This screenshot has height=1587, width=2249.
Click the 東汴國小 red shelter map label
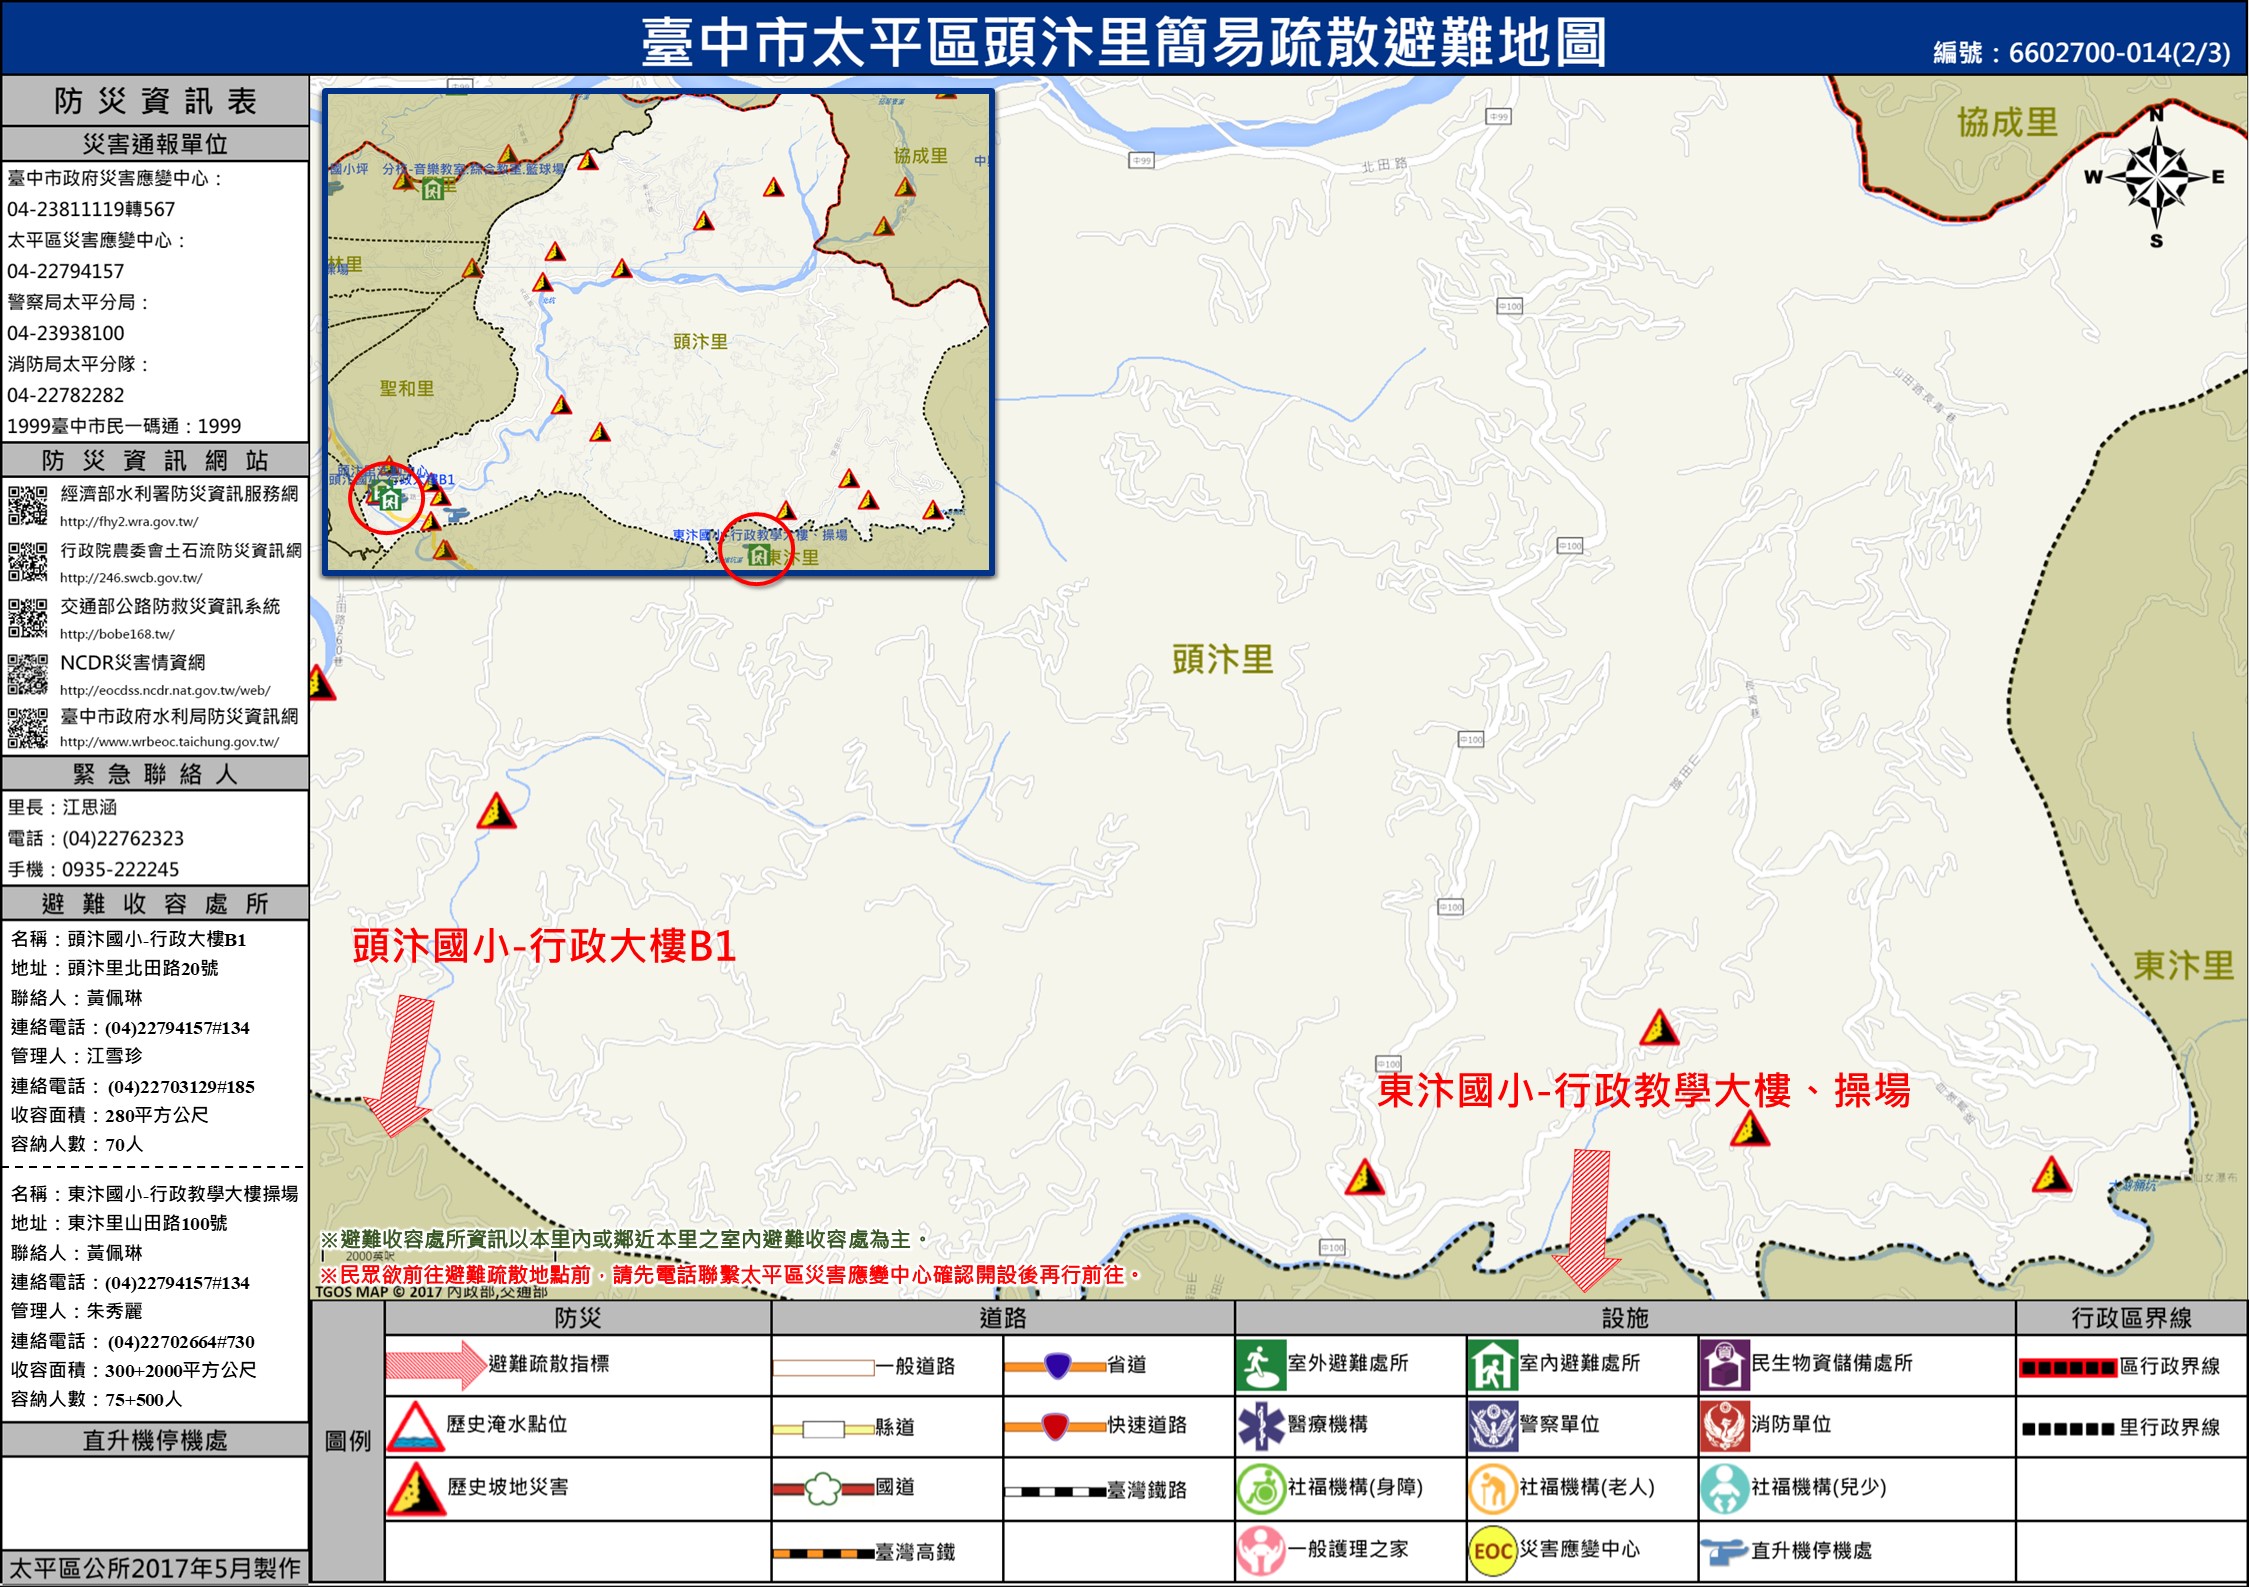coord(1643,1090)
